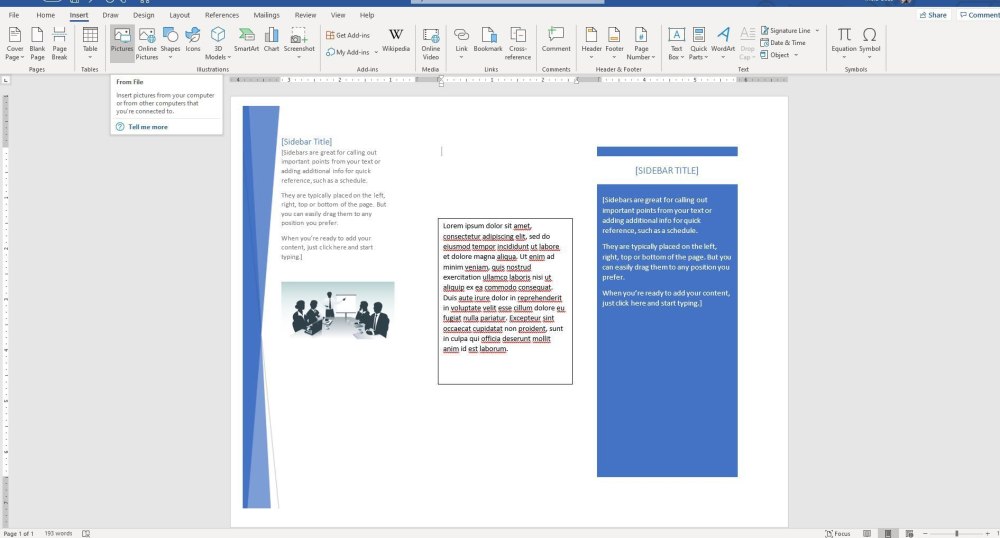Image resolution: width=1000 pixels, height=538 pixels.
Task: Switch to Focus mode
Action: (837, 534)
